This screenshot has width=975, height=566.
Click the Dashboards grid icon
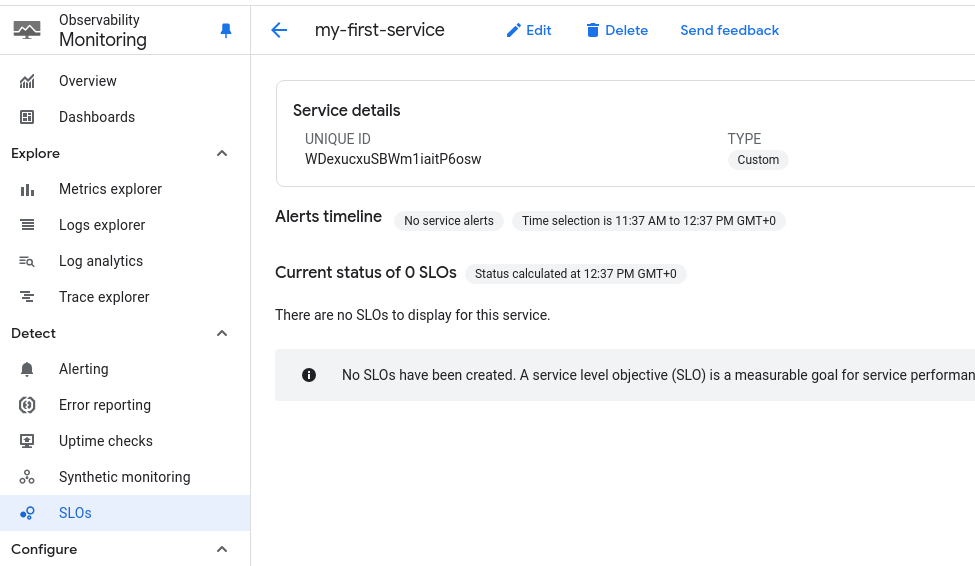coord(27,117)
